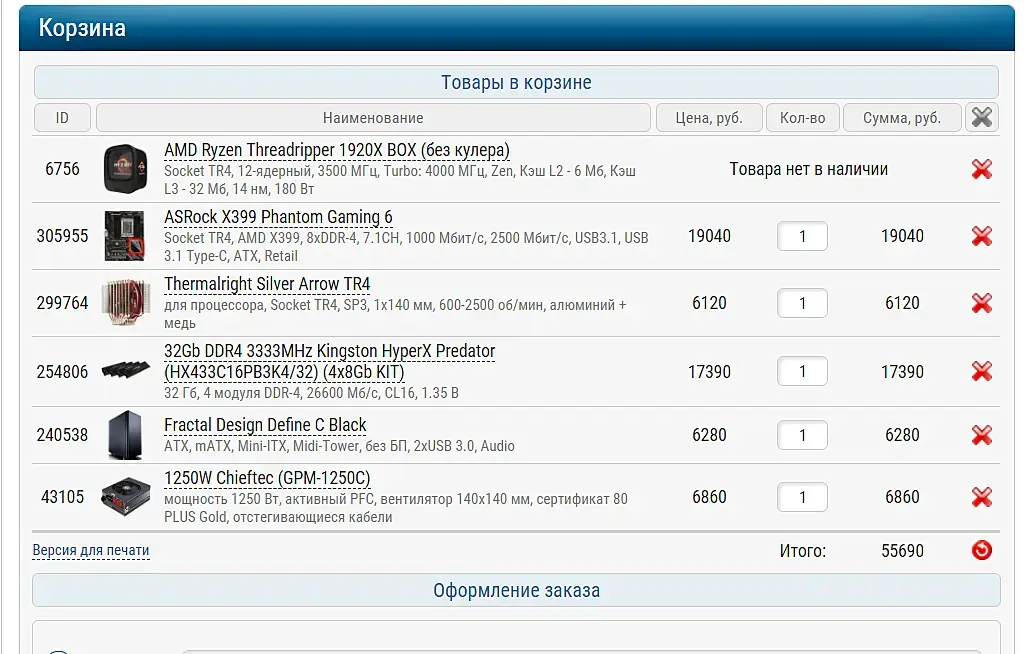The width and height of the screenshot is (1024, 654).
Task: Click item ID 240538
Action: (62, 435)
